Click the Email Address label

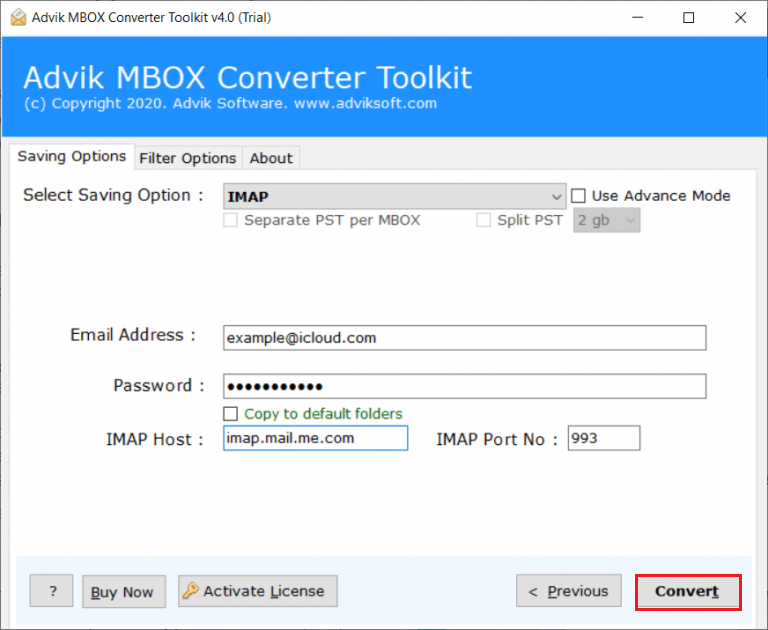click(x=132, y=335)
